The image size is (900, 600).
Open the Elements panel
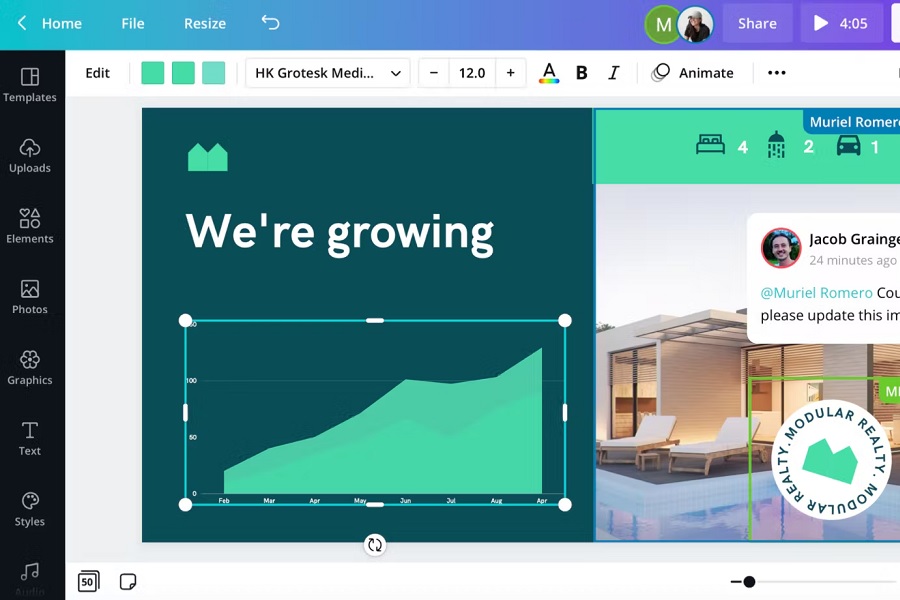pos(30,225)
